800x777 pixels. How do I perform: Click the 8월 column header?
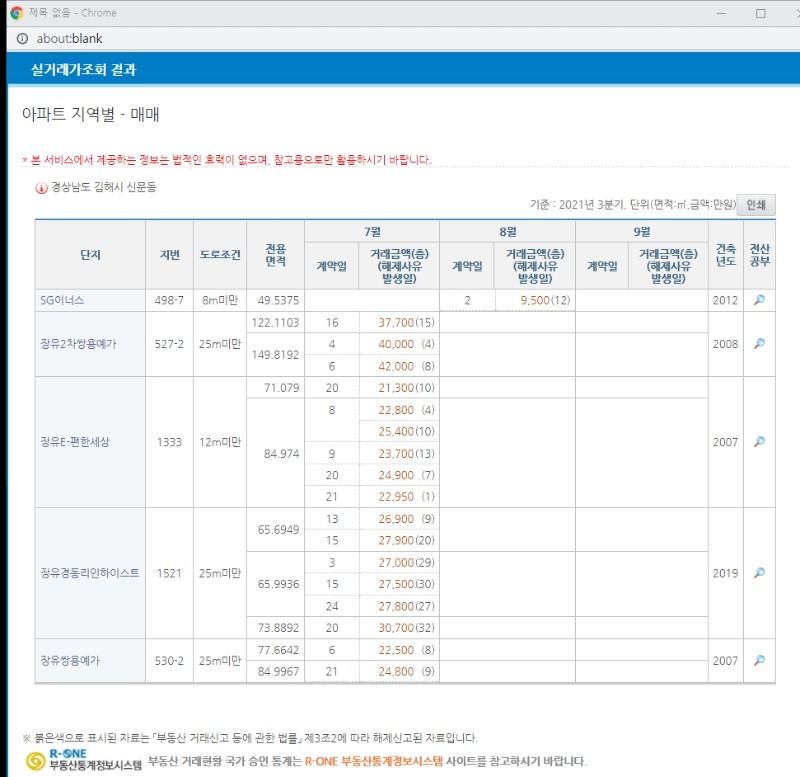(508, 232)
